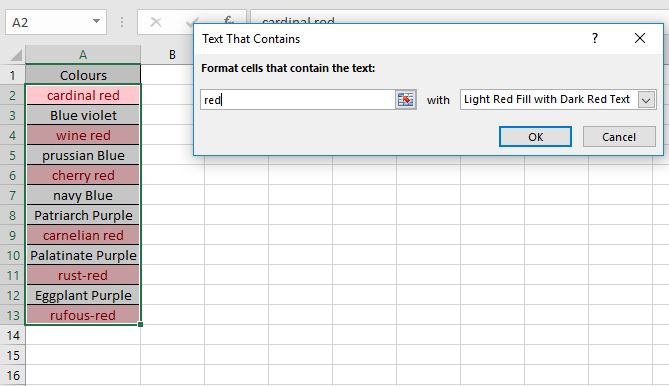Click the range selector icon beside text box
This screenshot has width=669, height=386.
coord(405,100)
